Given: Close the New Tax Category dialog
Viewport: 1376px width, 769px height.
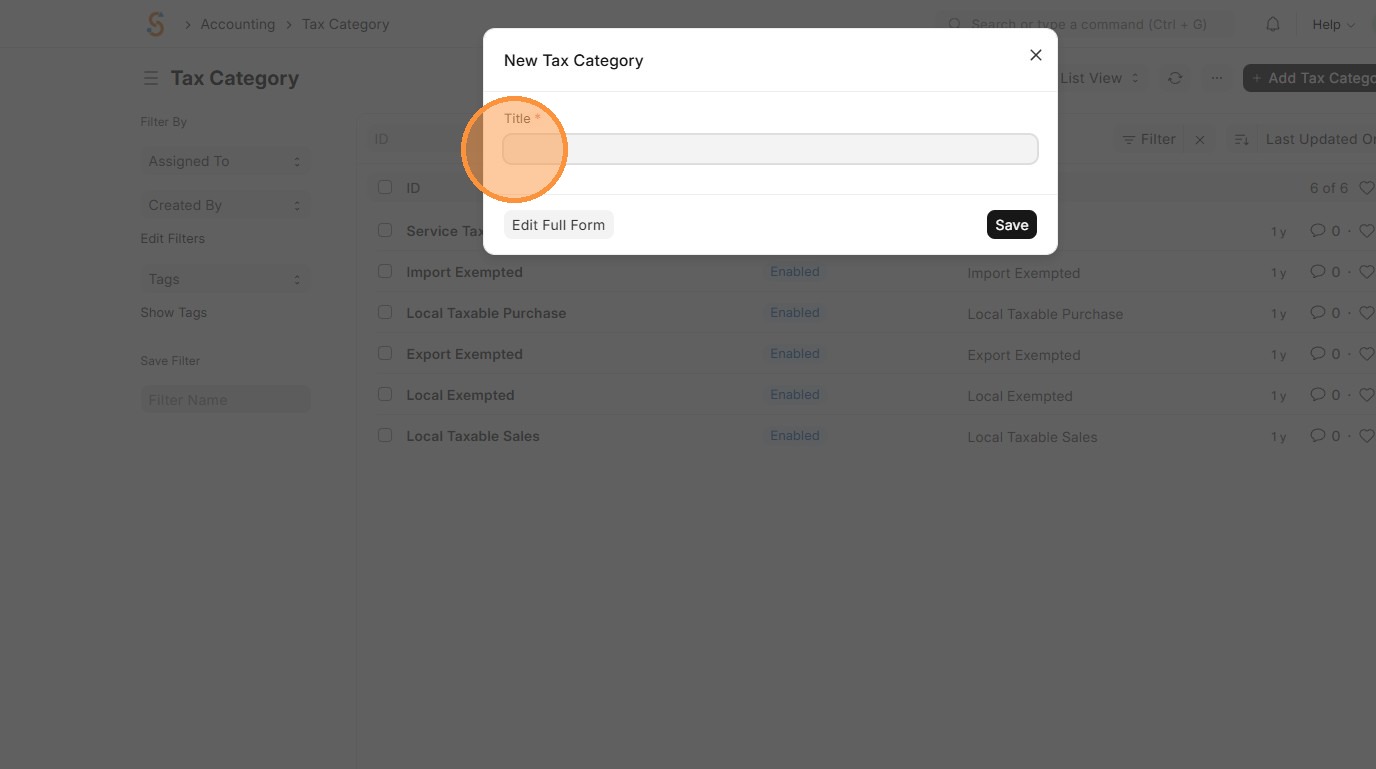Looking at the screenshot, I should click(x=1036, y=55).
